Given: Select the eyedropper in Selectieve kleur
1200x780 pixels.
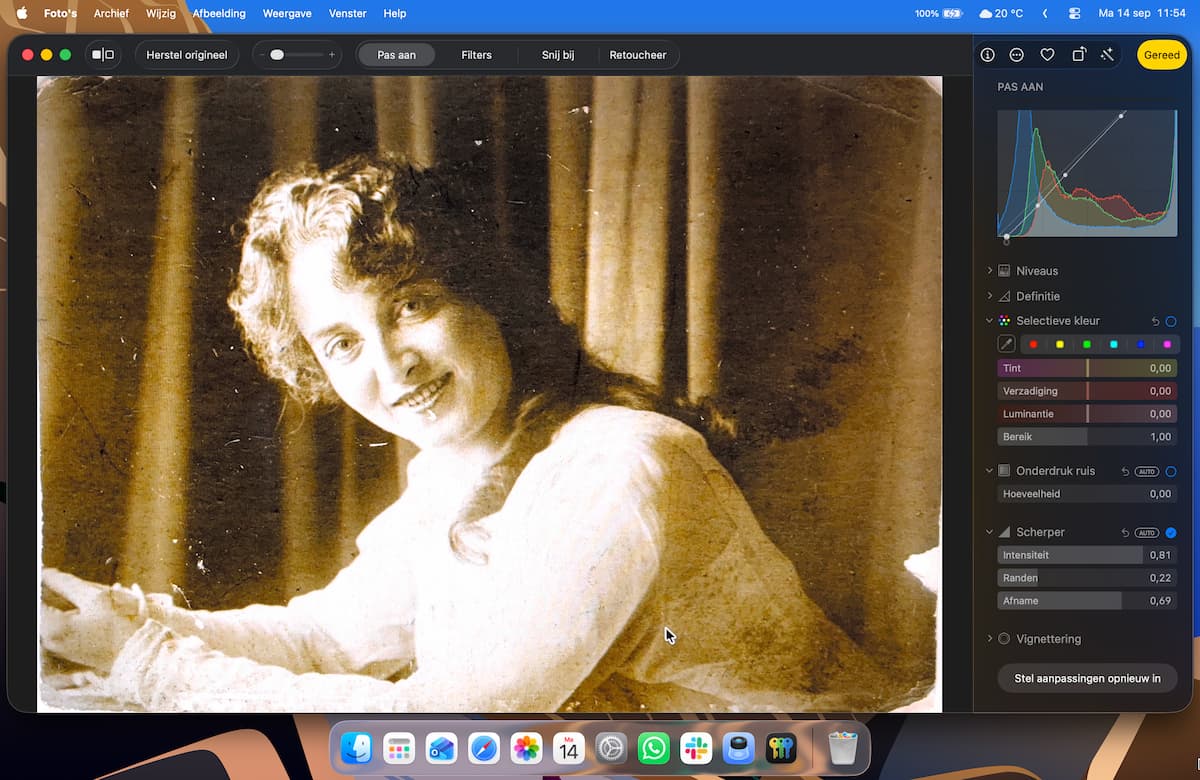Looking at the screenshot, I should (1007, 344).
